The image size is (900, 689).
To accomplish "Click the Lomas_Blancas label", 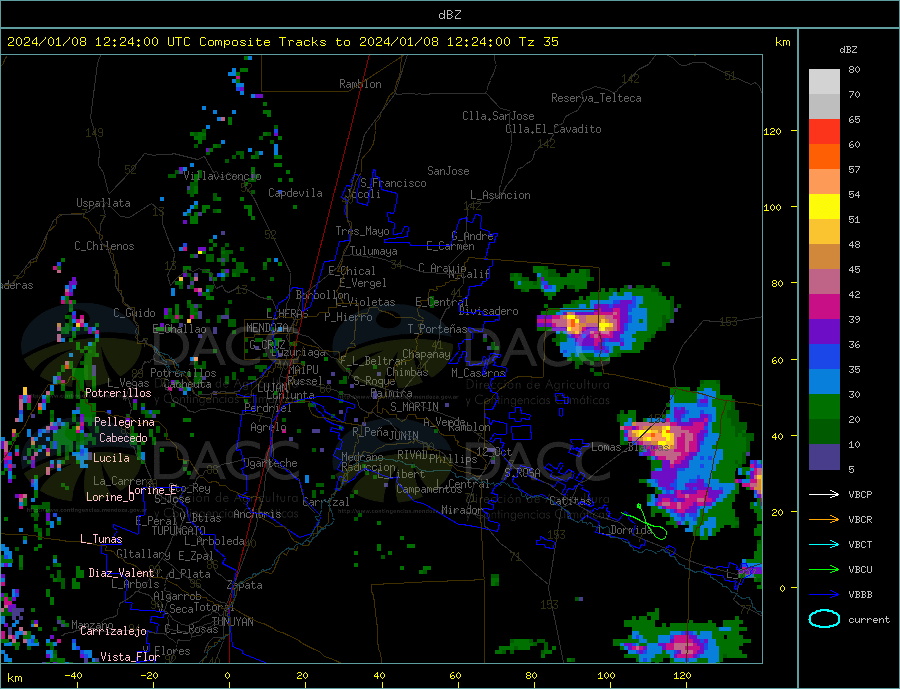I will pos(630,447).
